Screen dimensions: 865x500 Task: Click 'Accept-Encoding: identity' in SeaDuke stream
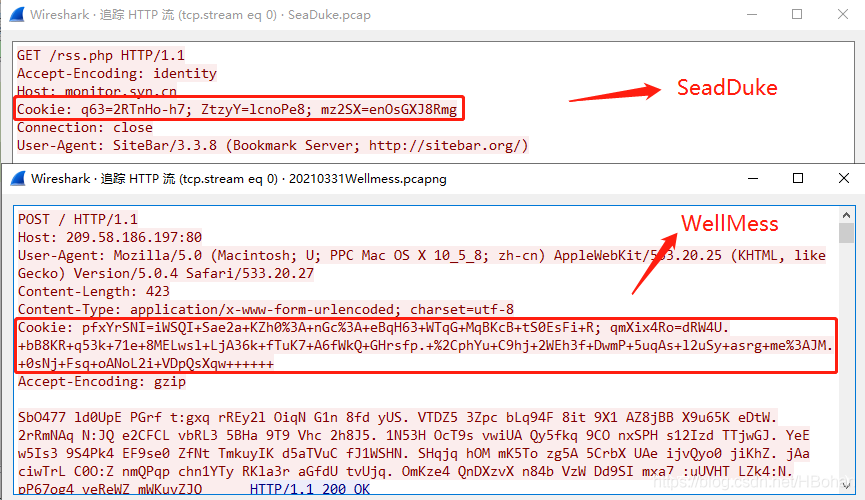click(x=116, y=73)
